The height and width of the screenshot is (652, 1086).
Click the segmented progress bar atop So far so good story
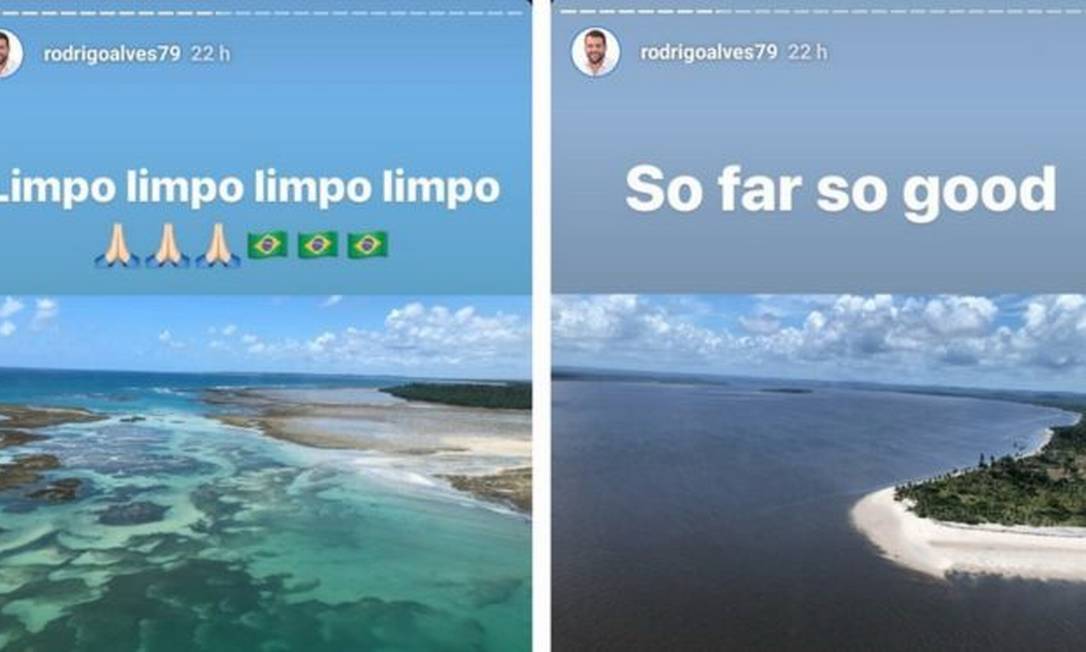[x=822, y=11]
